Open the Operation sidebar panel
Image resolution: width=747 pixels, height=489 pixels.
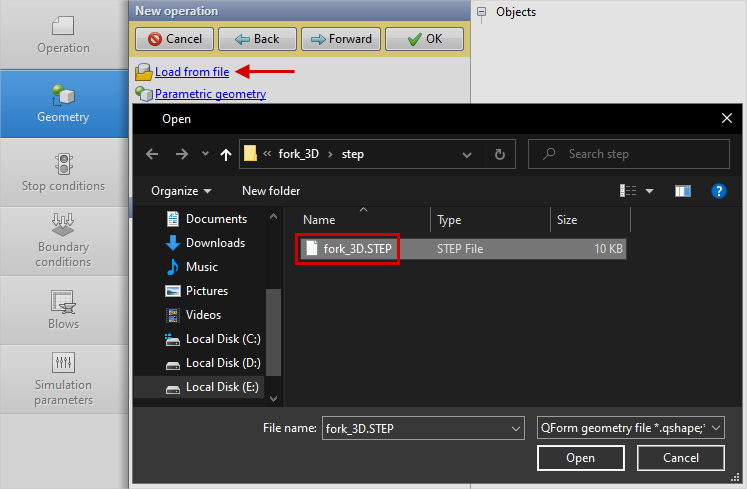coord(63,35)
